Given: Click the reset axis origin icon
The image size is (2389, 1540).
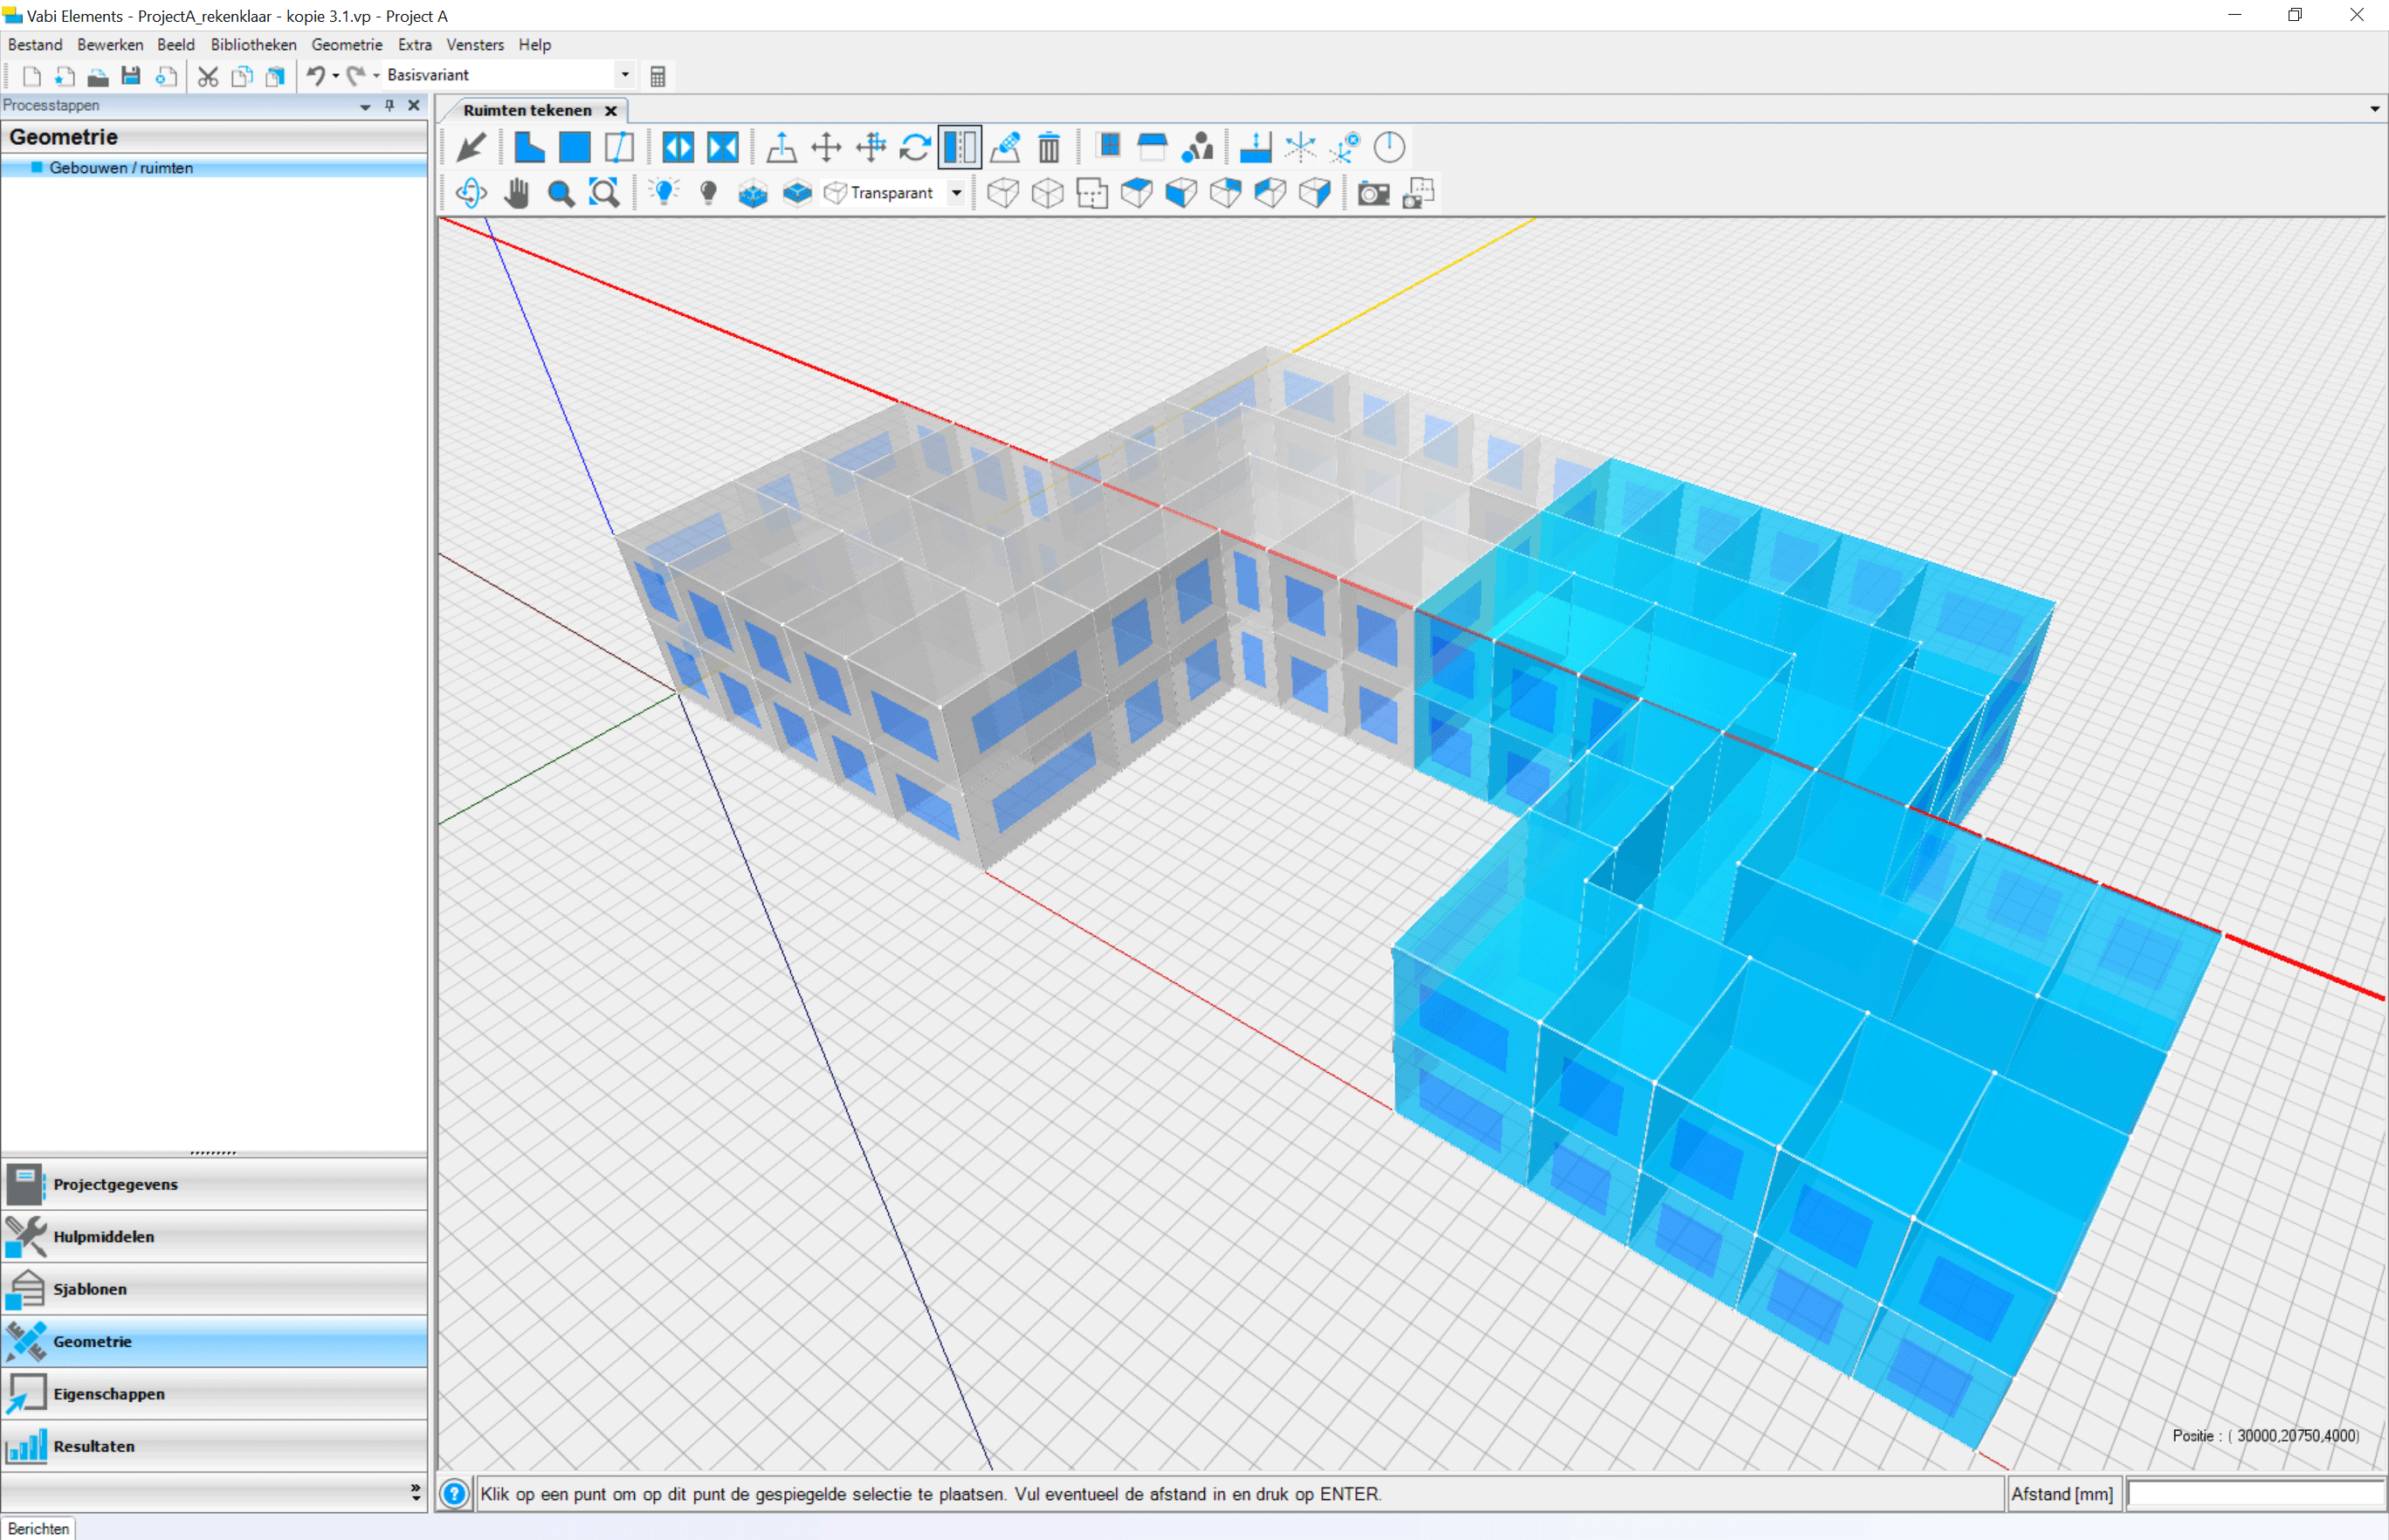Looking at the screenshot, I should coord(1345,148).
